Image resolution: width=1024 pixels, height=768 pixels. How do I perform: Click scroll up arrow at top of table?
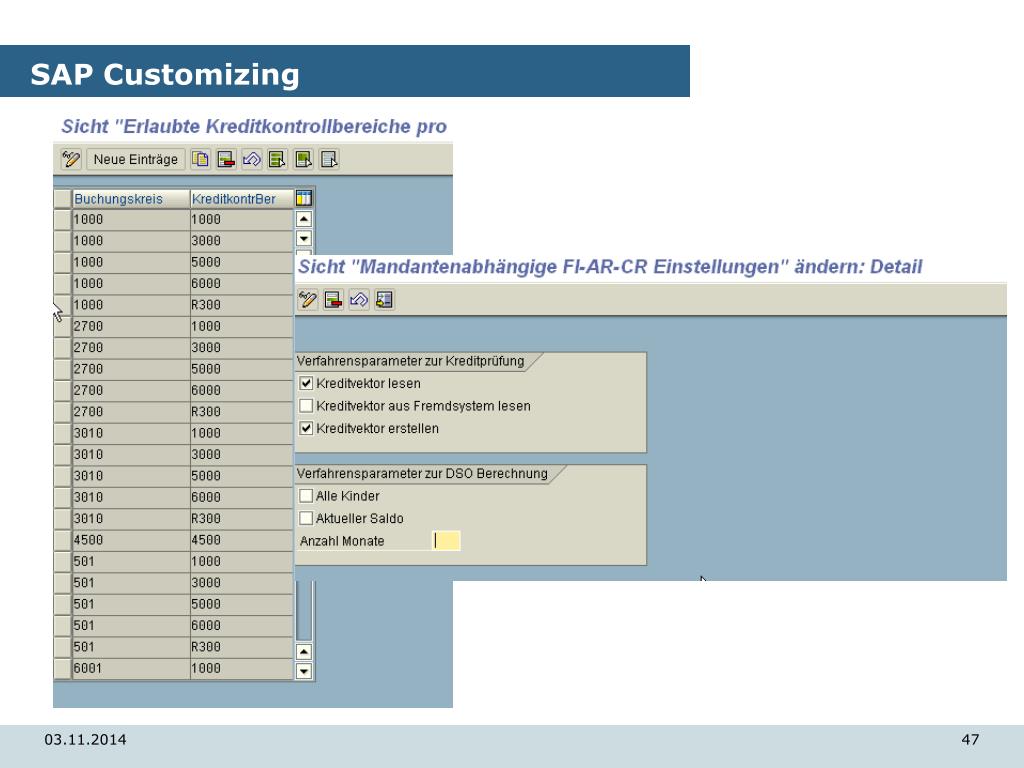coord(304,219)
